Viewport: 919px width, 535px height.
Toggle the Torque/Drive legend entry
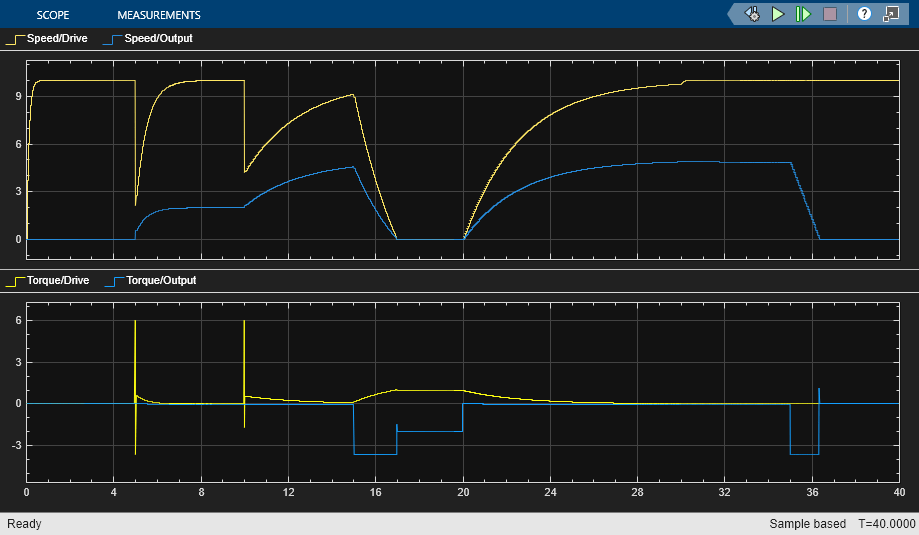tap(47, 281)
